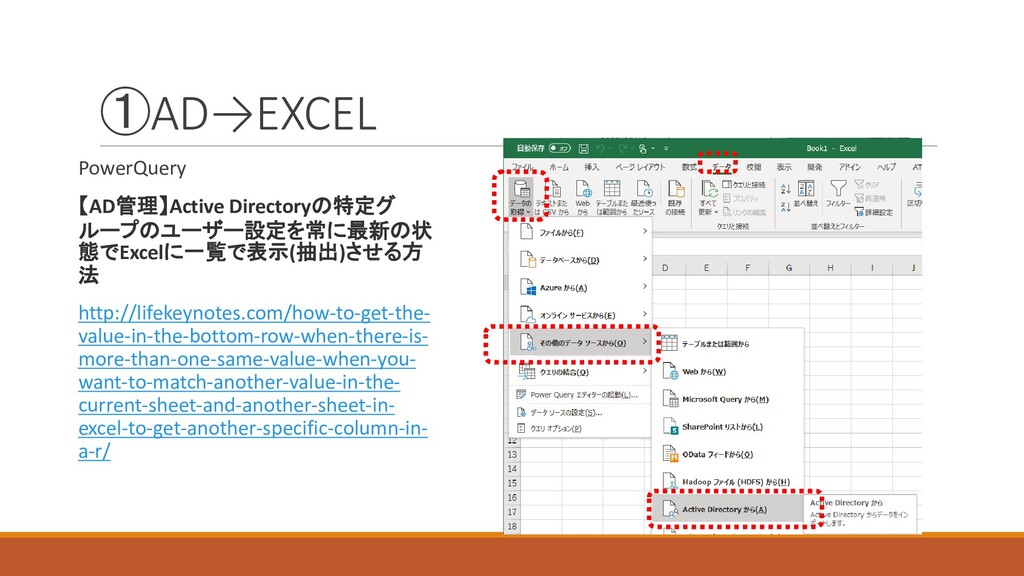Click the クリア filter button
The image size is (1024, 576).
click(867, 185)
